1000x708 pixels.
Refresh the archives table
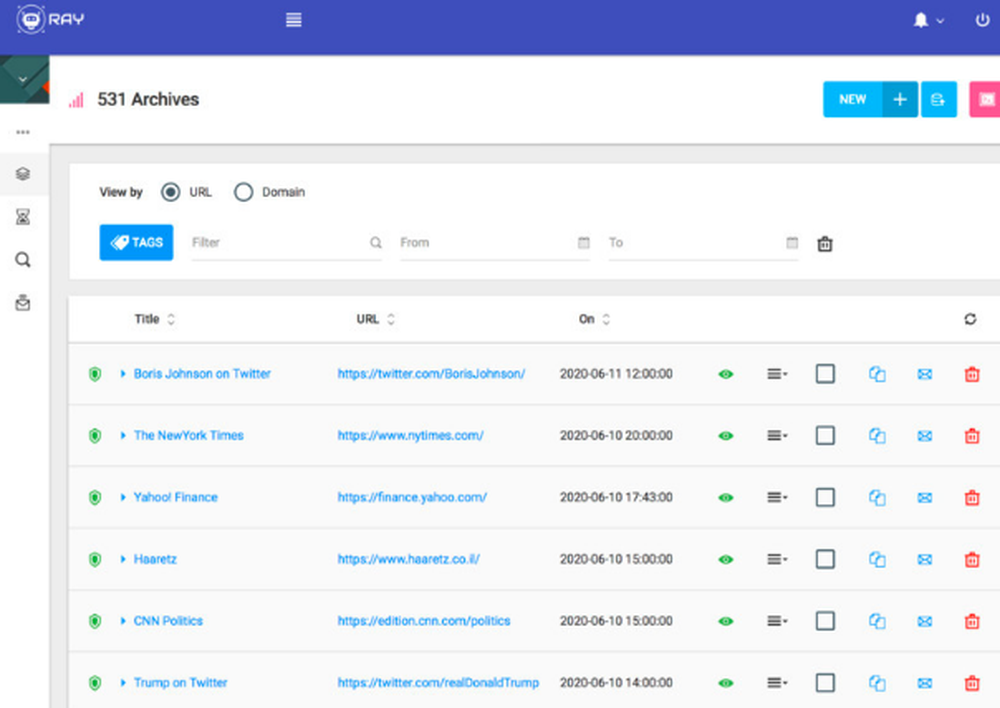(x=970, y=319)
